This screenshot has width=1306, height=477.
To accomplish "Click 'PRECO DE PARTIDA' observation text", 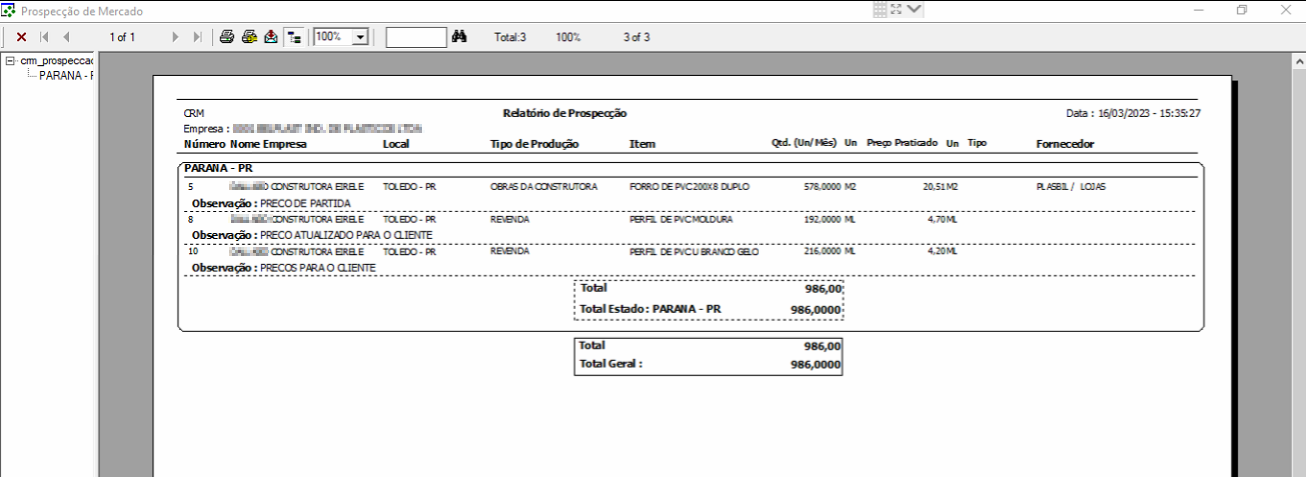I will [305, 203].
